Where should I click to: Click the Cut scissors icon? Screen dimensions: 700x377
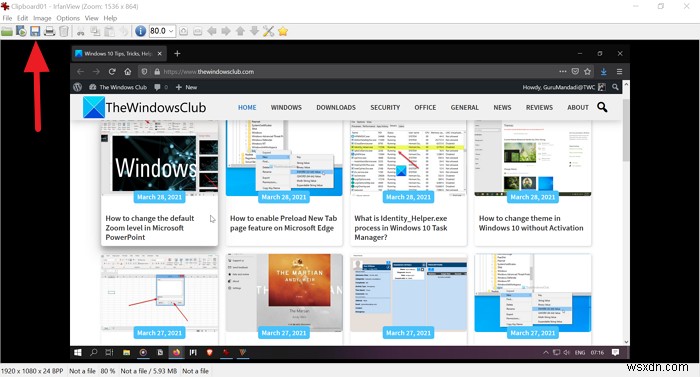point(80,31)
